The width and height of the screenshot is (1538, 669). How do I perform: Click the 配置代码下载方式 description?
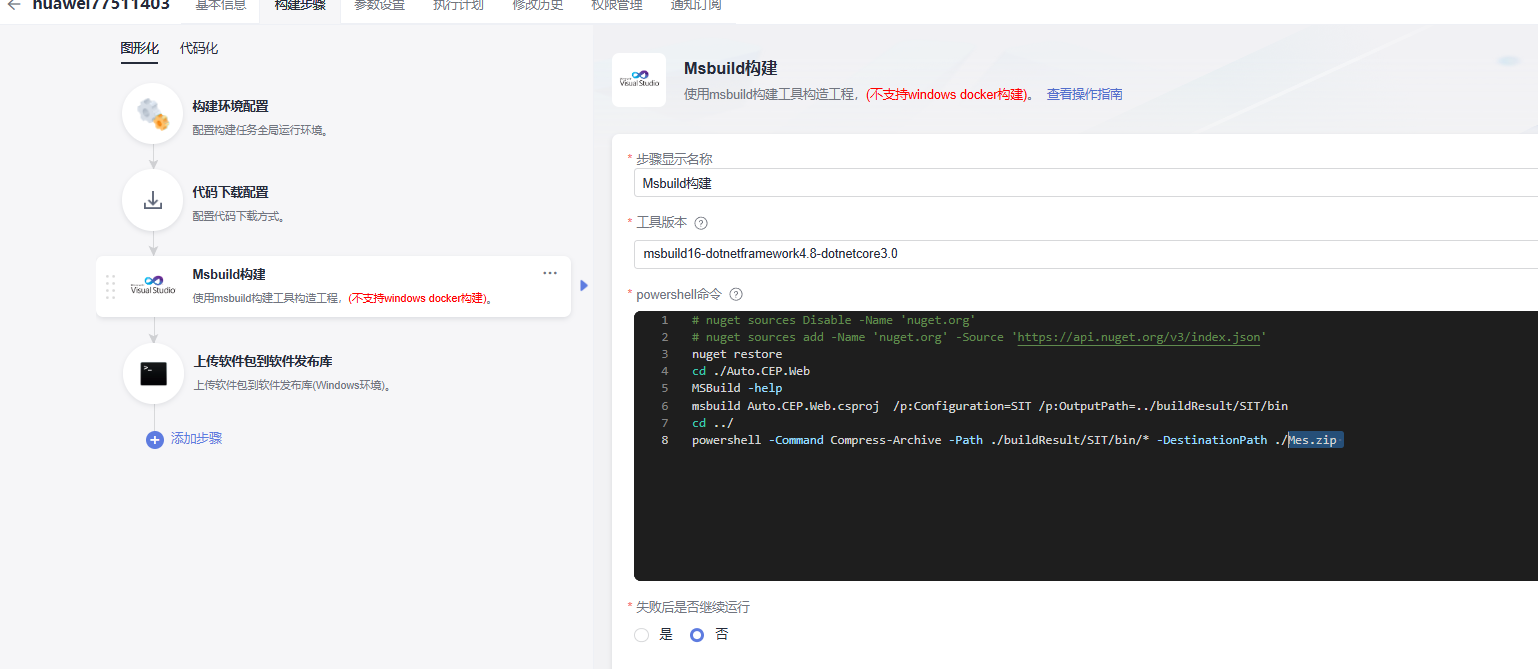pos(239,216)
